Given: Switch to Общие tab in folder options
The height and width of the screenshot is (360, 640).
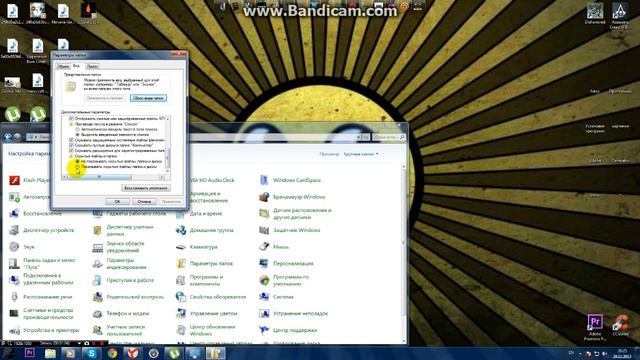Looking at the screenshot, I should pyautogui.click(x=62, y=66).
